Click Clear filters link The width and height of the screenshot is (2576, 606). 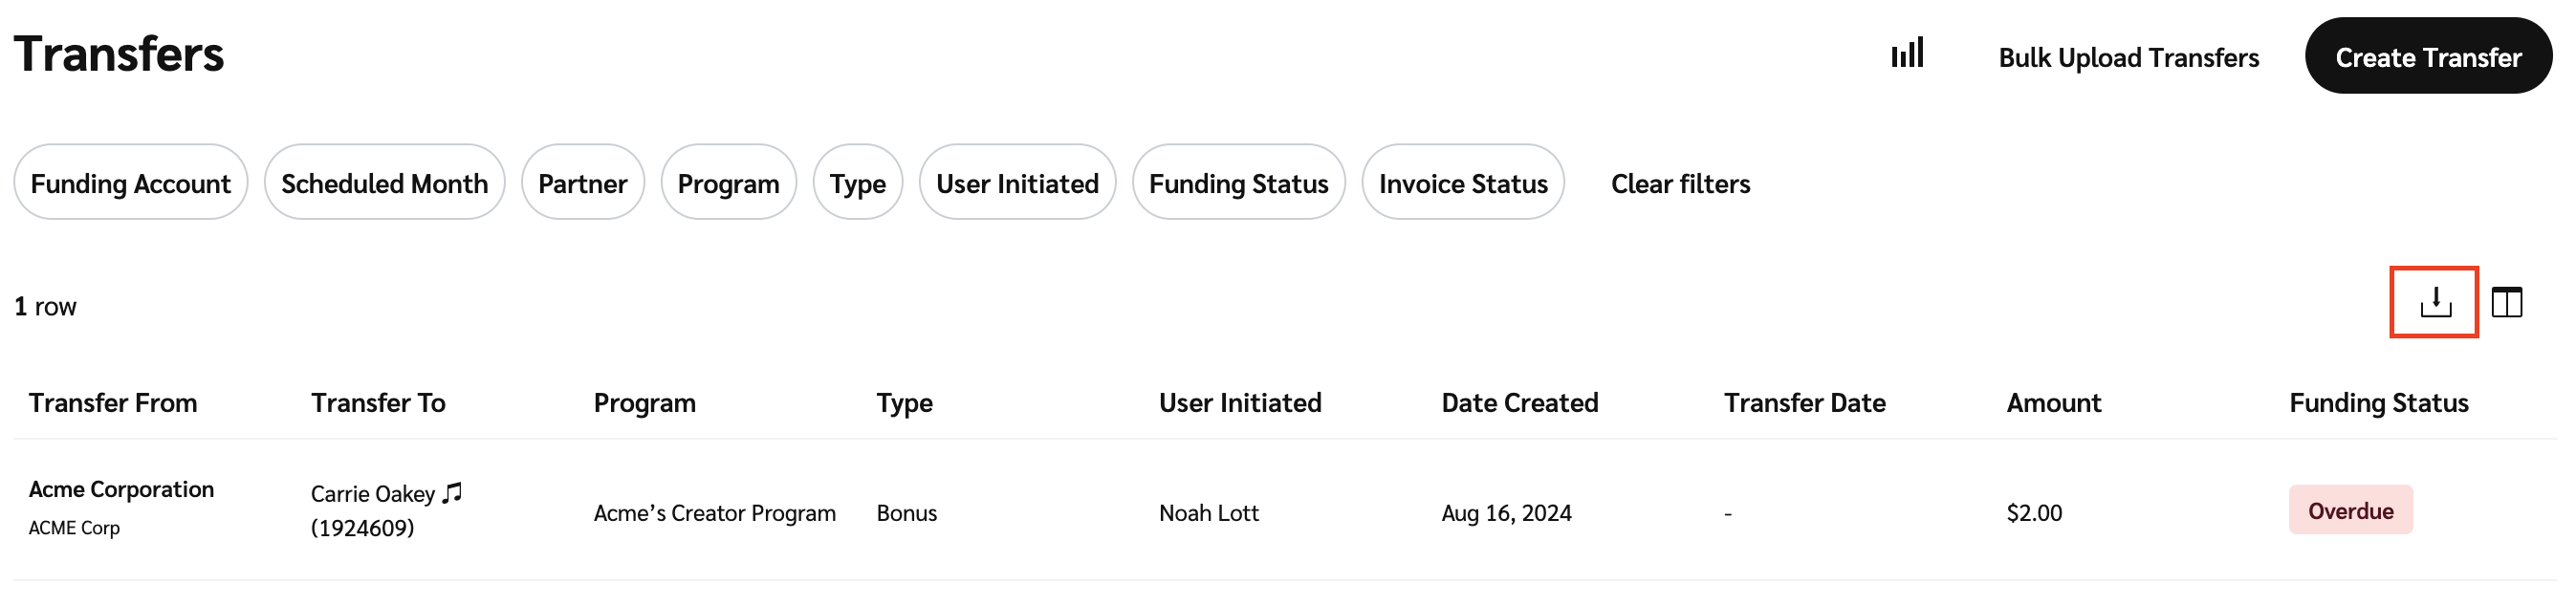pyautogui.click(x=1680, y=184)
